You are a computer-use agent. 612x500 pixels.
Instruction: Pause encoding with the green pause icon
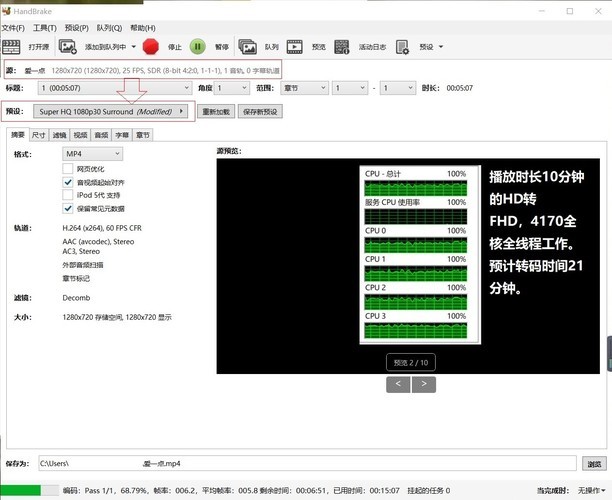point(197,46)
